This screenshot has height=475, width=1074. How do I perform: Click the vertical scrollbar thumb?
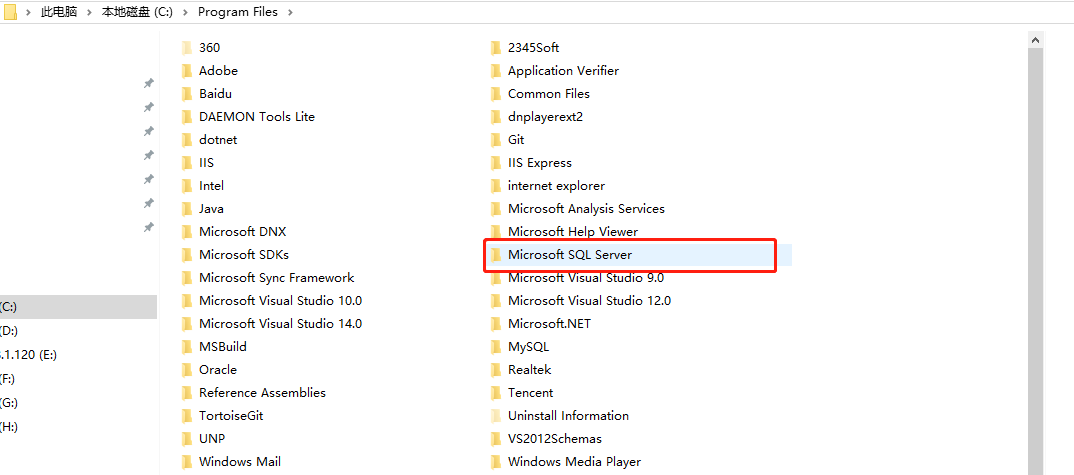pos(1035,263)
